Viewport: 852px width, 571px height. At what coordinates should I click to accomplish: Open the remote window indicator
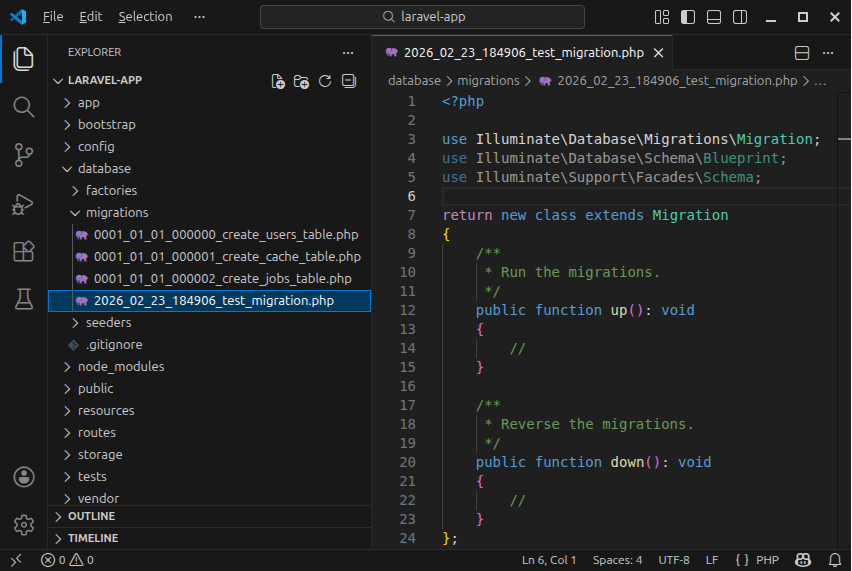coord(16,560)
